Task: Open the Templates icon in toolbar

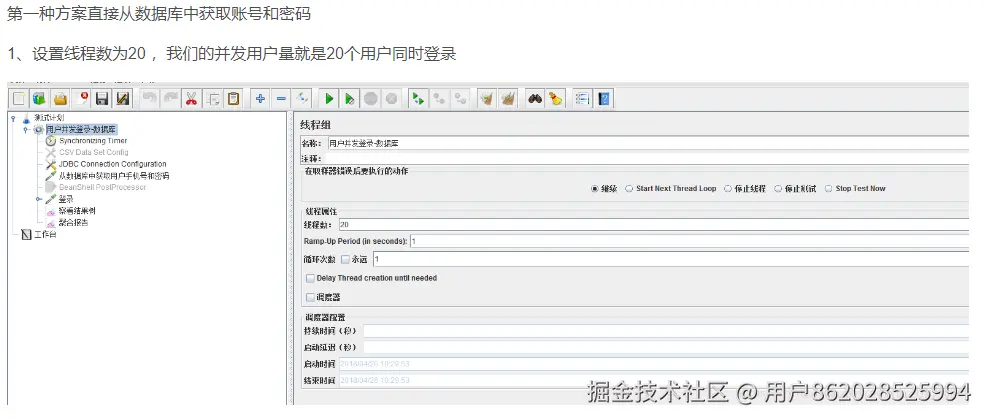Action: tap(40, 99)
